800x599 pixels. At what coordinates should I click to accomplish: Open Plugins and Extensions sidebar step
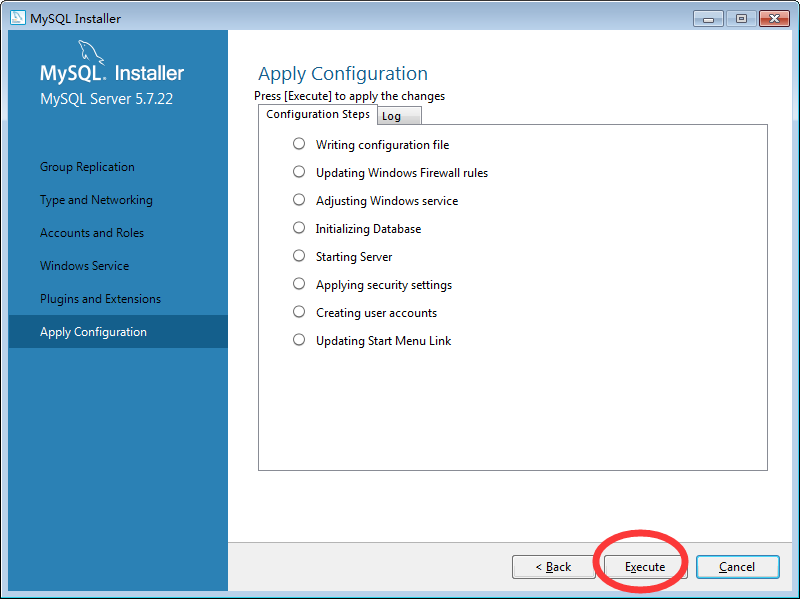(101, 299)
